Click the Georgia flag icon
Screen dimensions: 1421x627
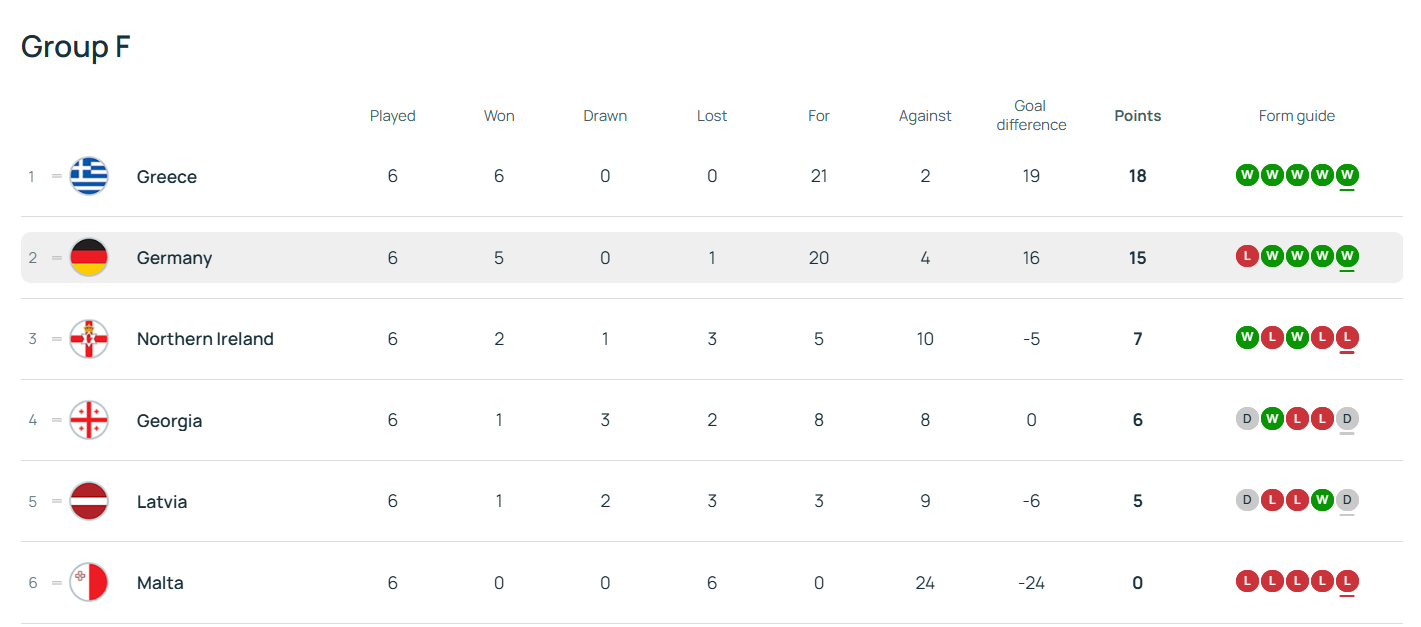click(x=89, y=420)
